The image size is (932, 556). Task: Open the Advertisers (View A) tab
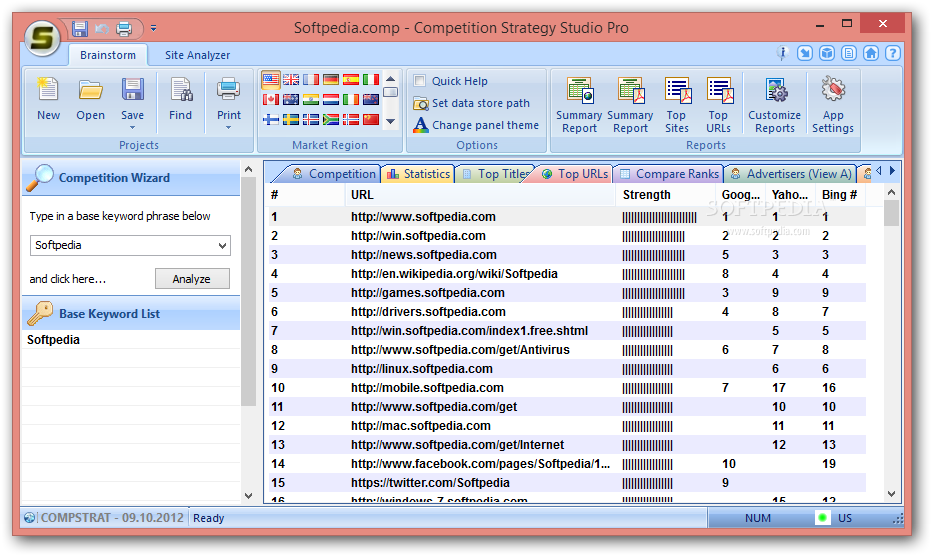point(792,174)
